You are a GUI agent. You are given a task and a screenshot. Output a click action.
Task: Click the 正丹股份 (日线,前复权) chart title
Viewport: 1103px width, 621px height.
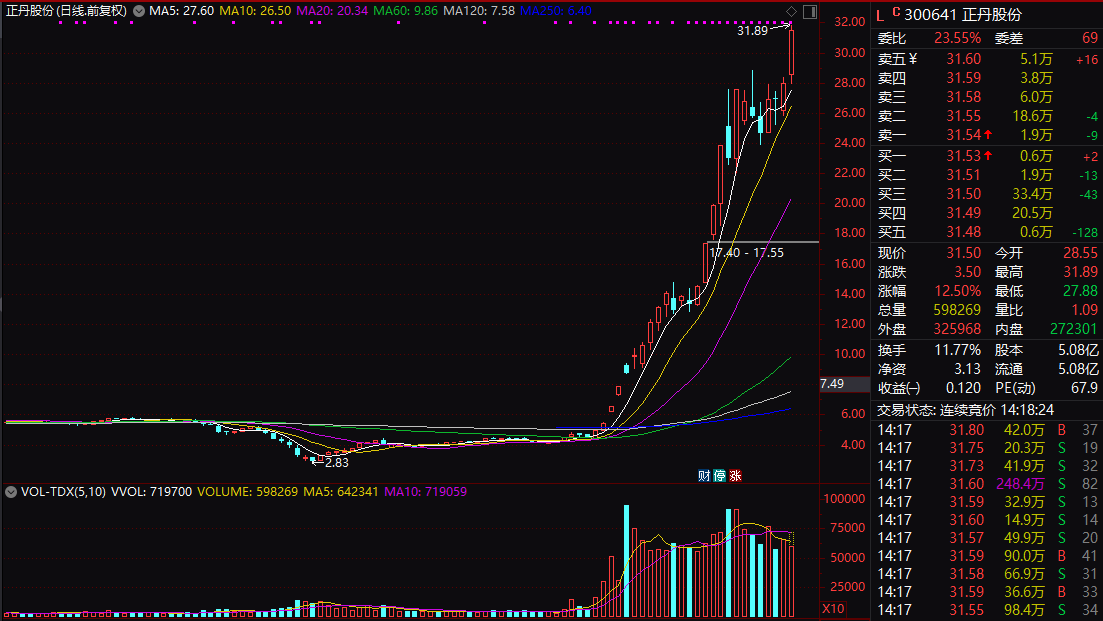tap(65, 11)
